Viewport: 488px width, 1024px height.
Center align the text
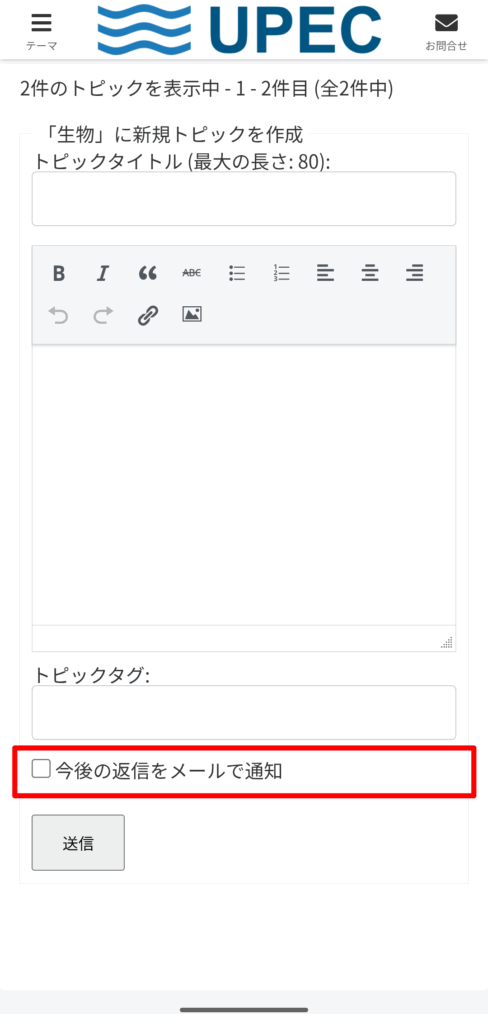[x=370, y=273]
